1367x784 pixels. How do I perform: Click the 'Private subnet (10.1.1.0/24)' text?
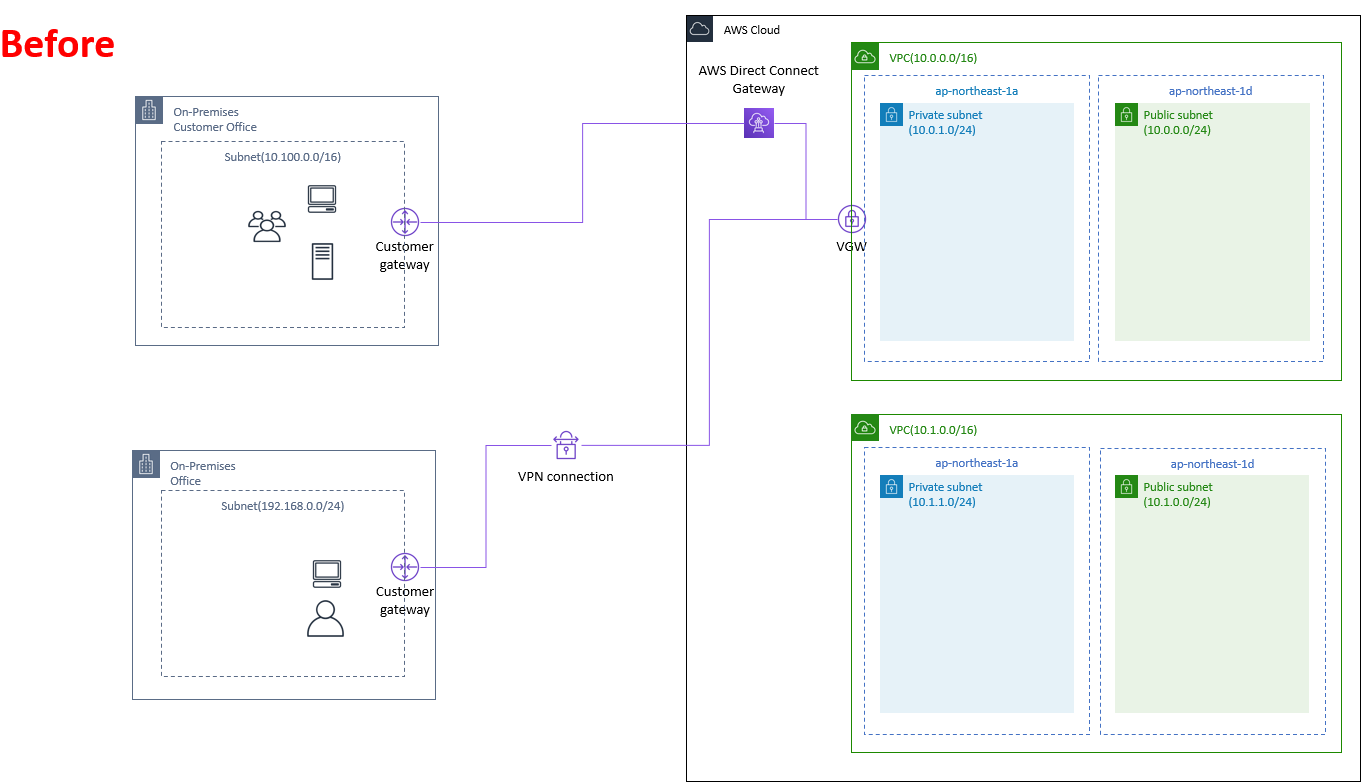[946, 495]
